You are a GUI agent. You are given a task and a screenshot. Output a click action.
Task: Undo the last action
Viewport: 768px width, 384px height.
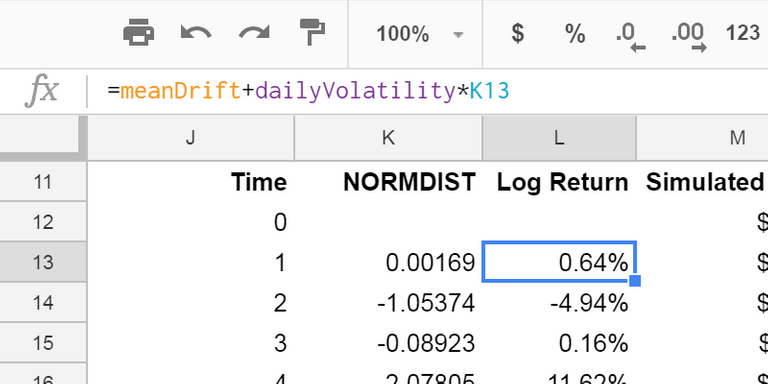[x=196, y=33]
